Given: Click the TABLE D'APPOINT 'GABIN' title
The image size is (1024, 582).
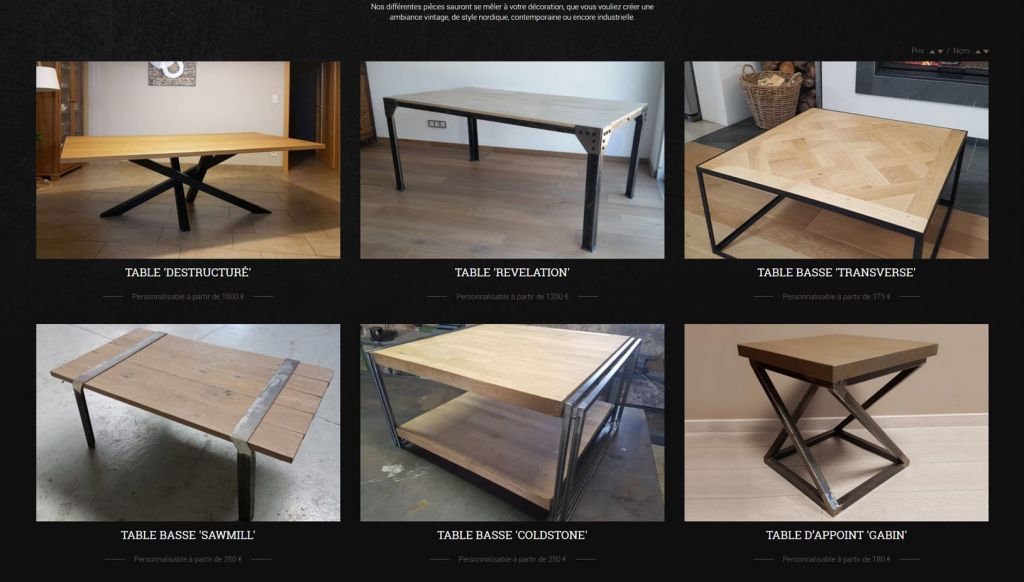Looking at the screenshot, I should tap(836, 535).
